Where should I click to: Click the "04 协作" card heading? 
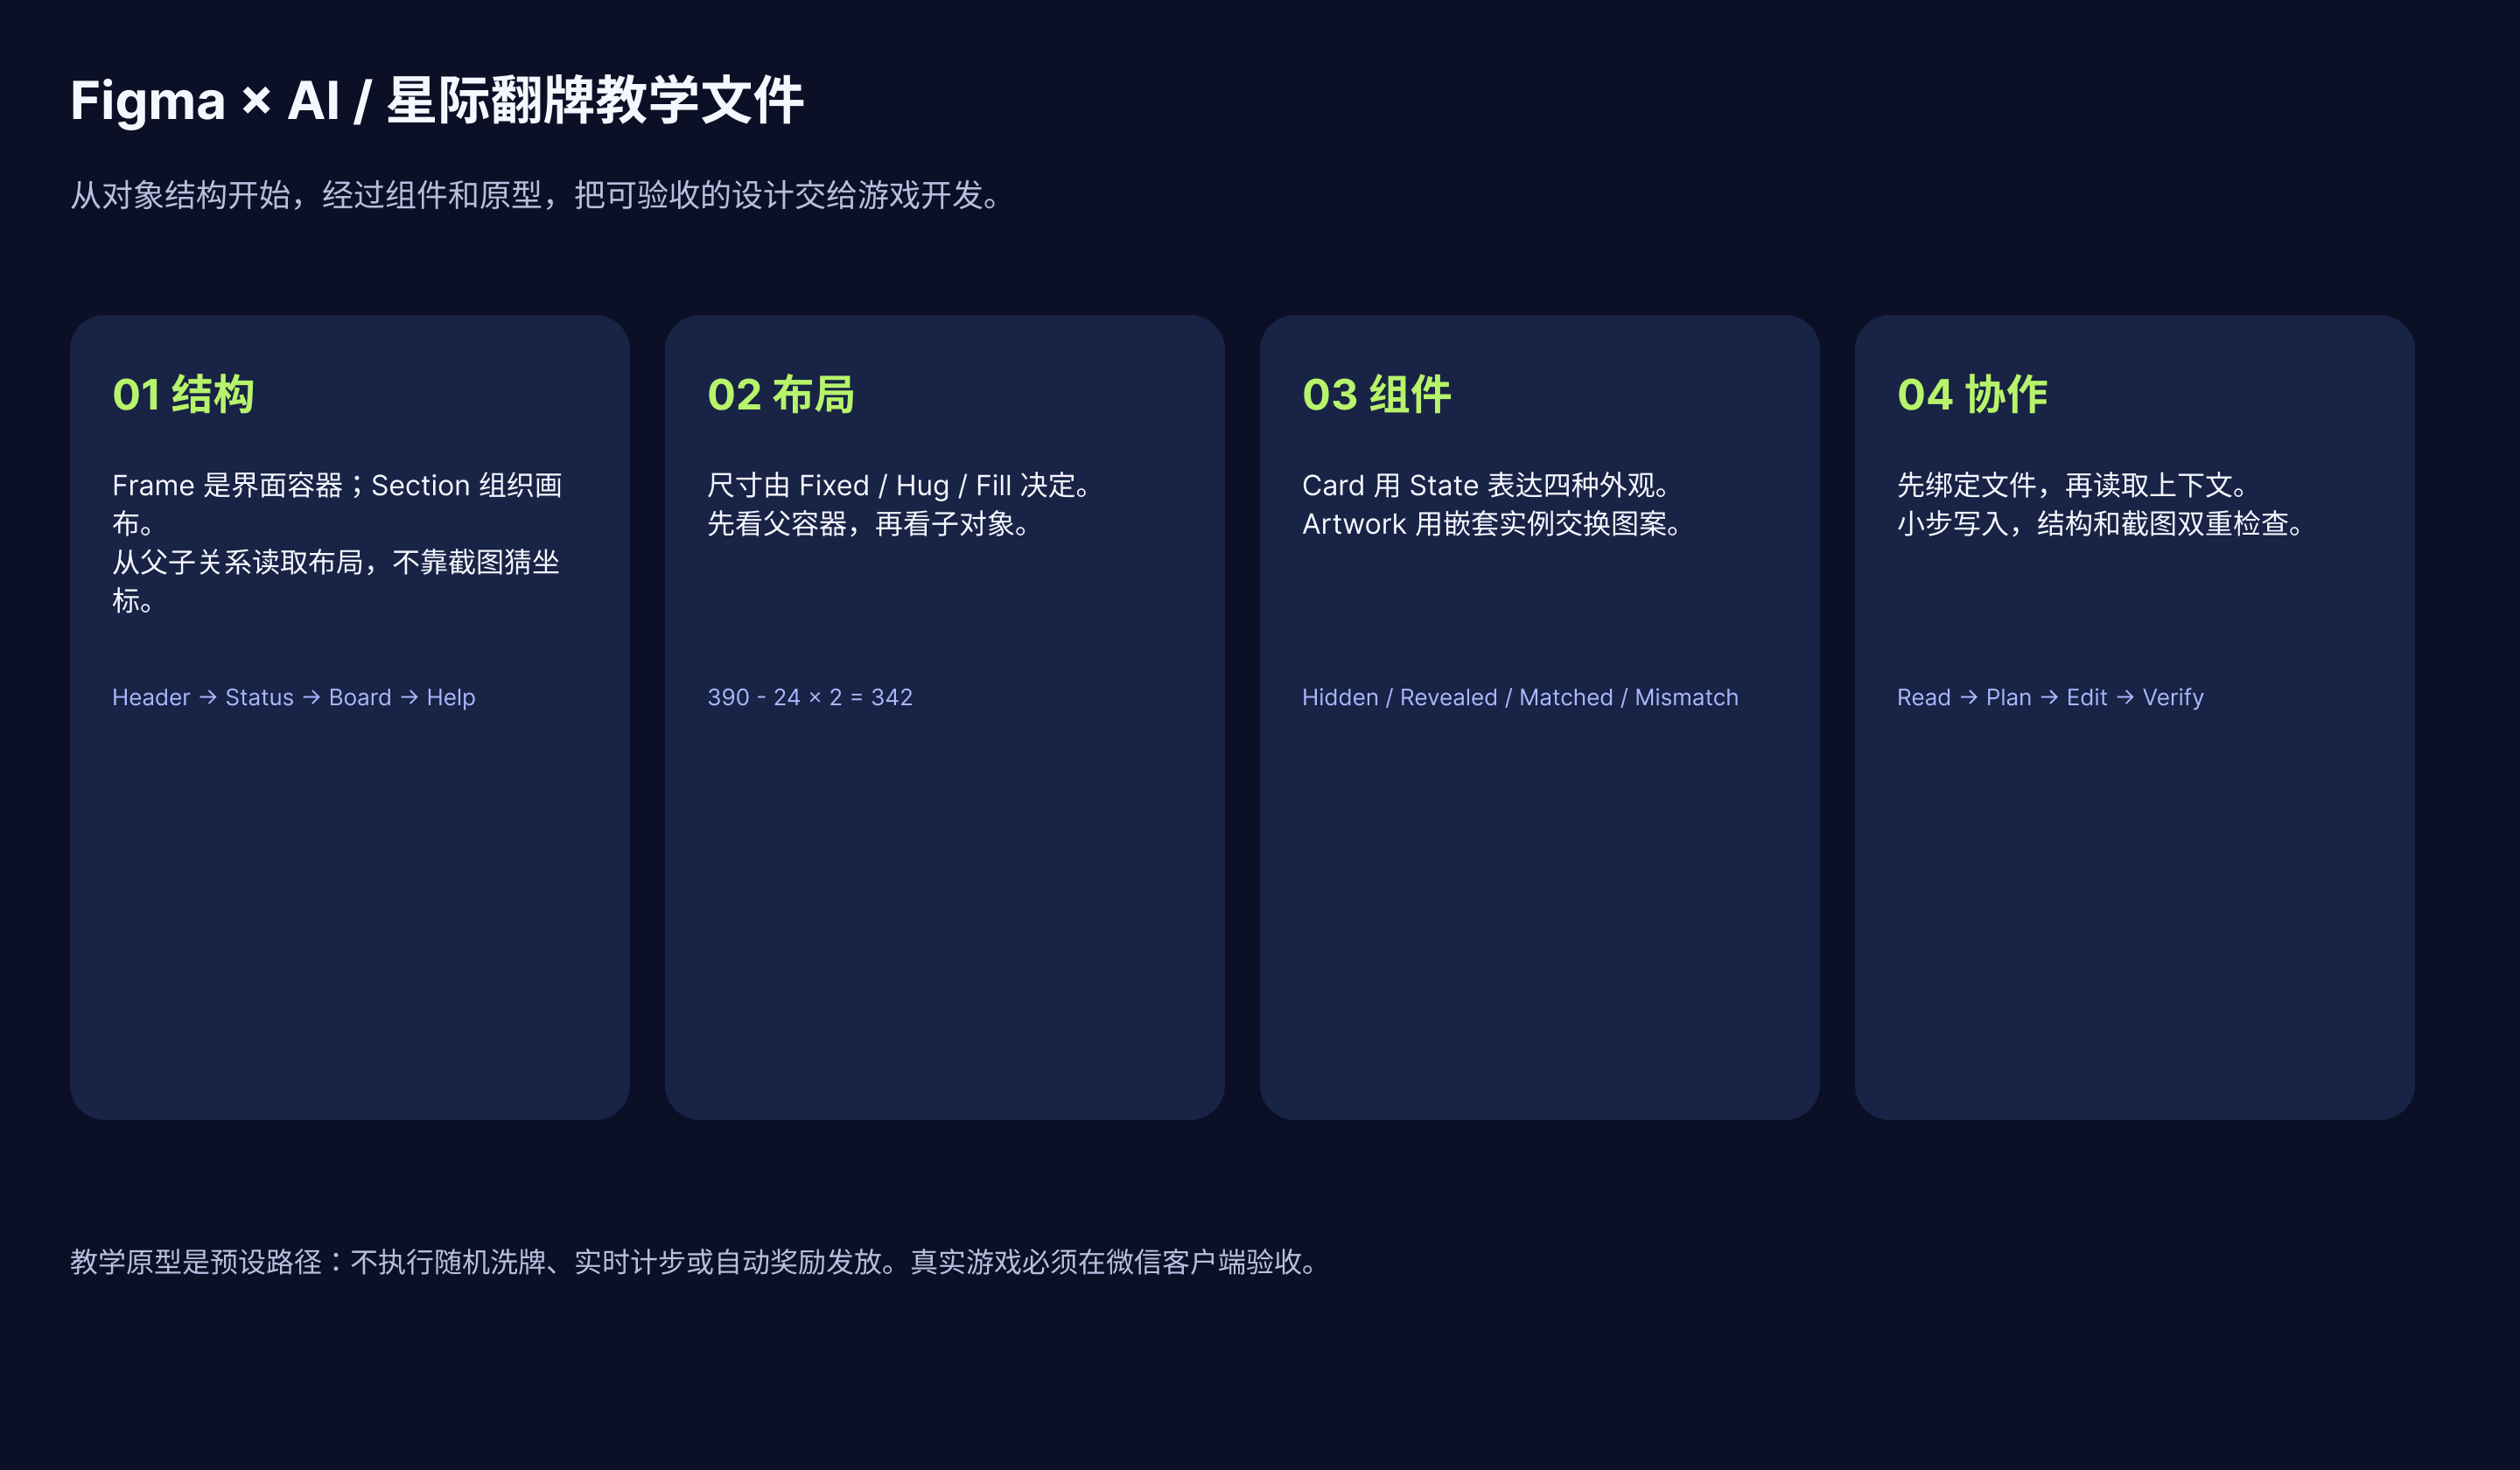pyautogui.click(x=1972, y=394)
